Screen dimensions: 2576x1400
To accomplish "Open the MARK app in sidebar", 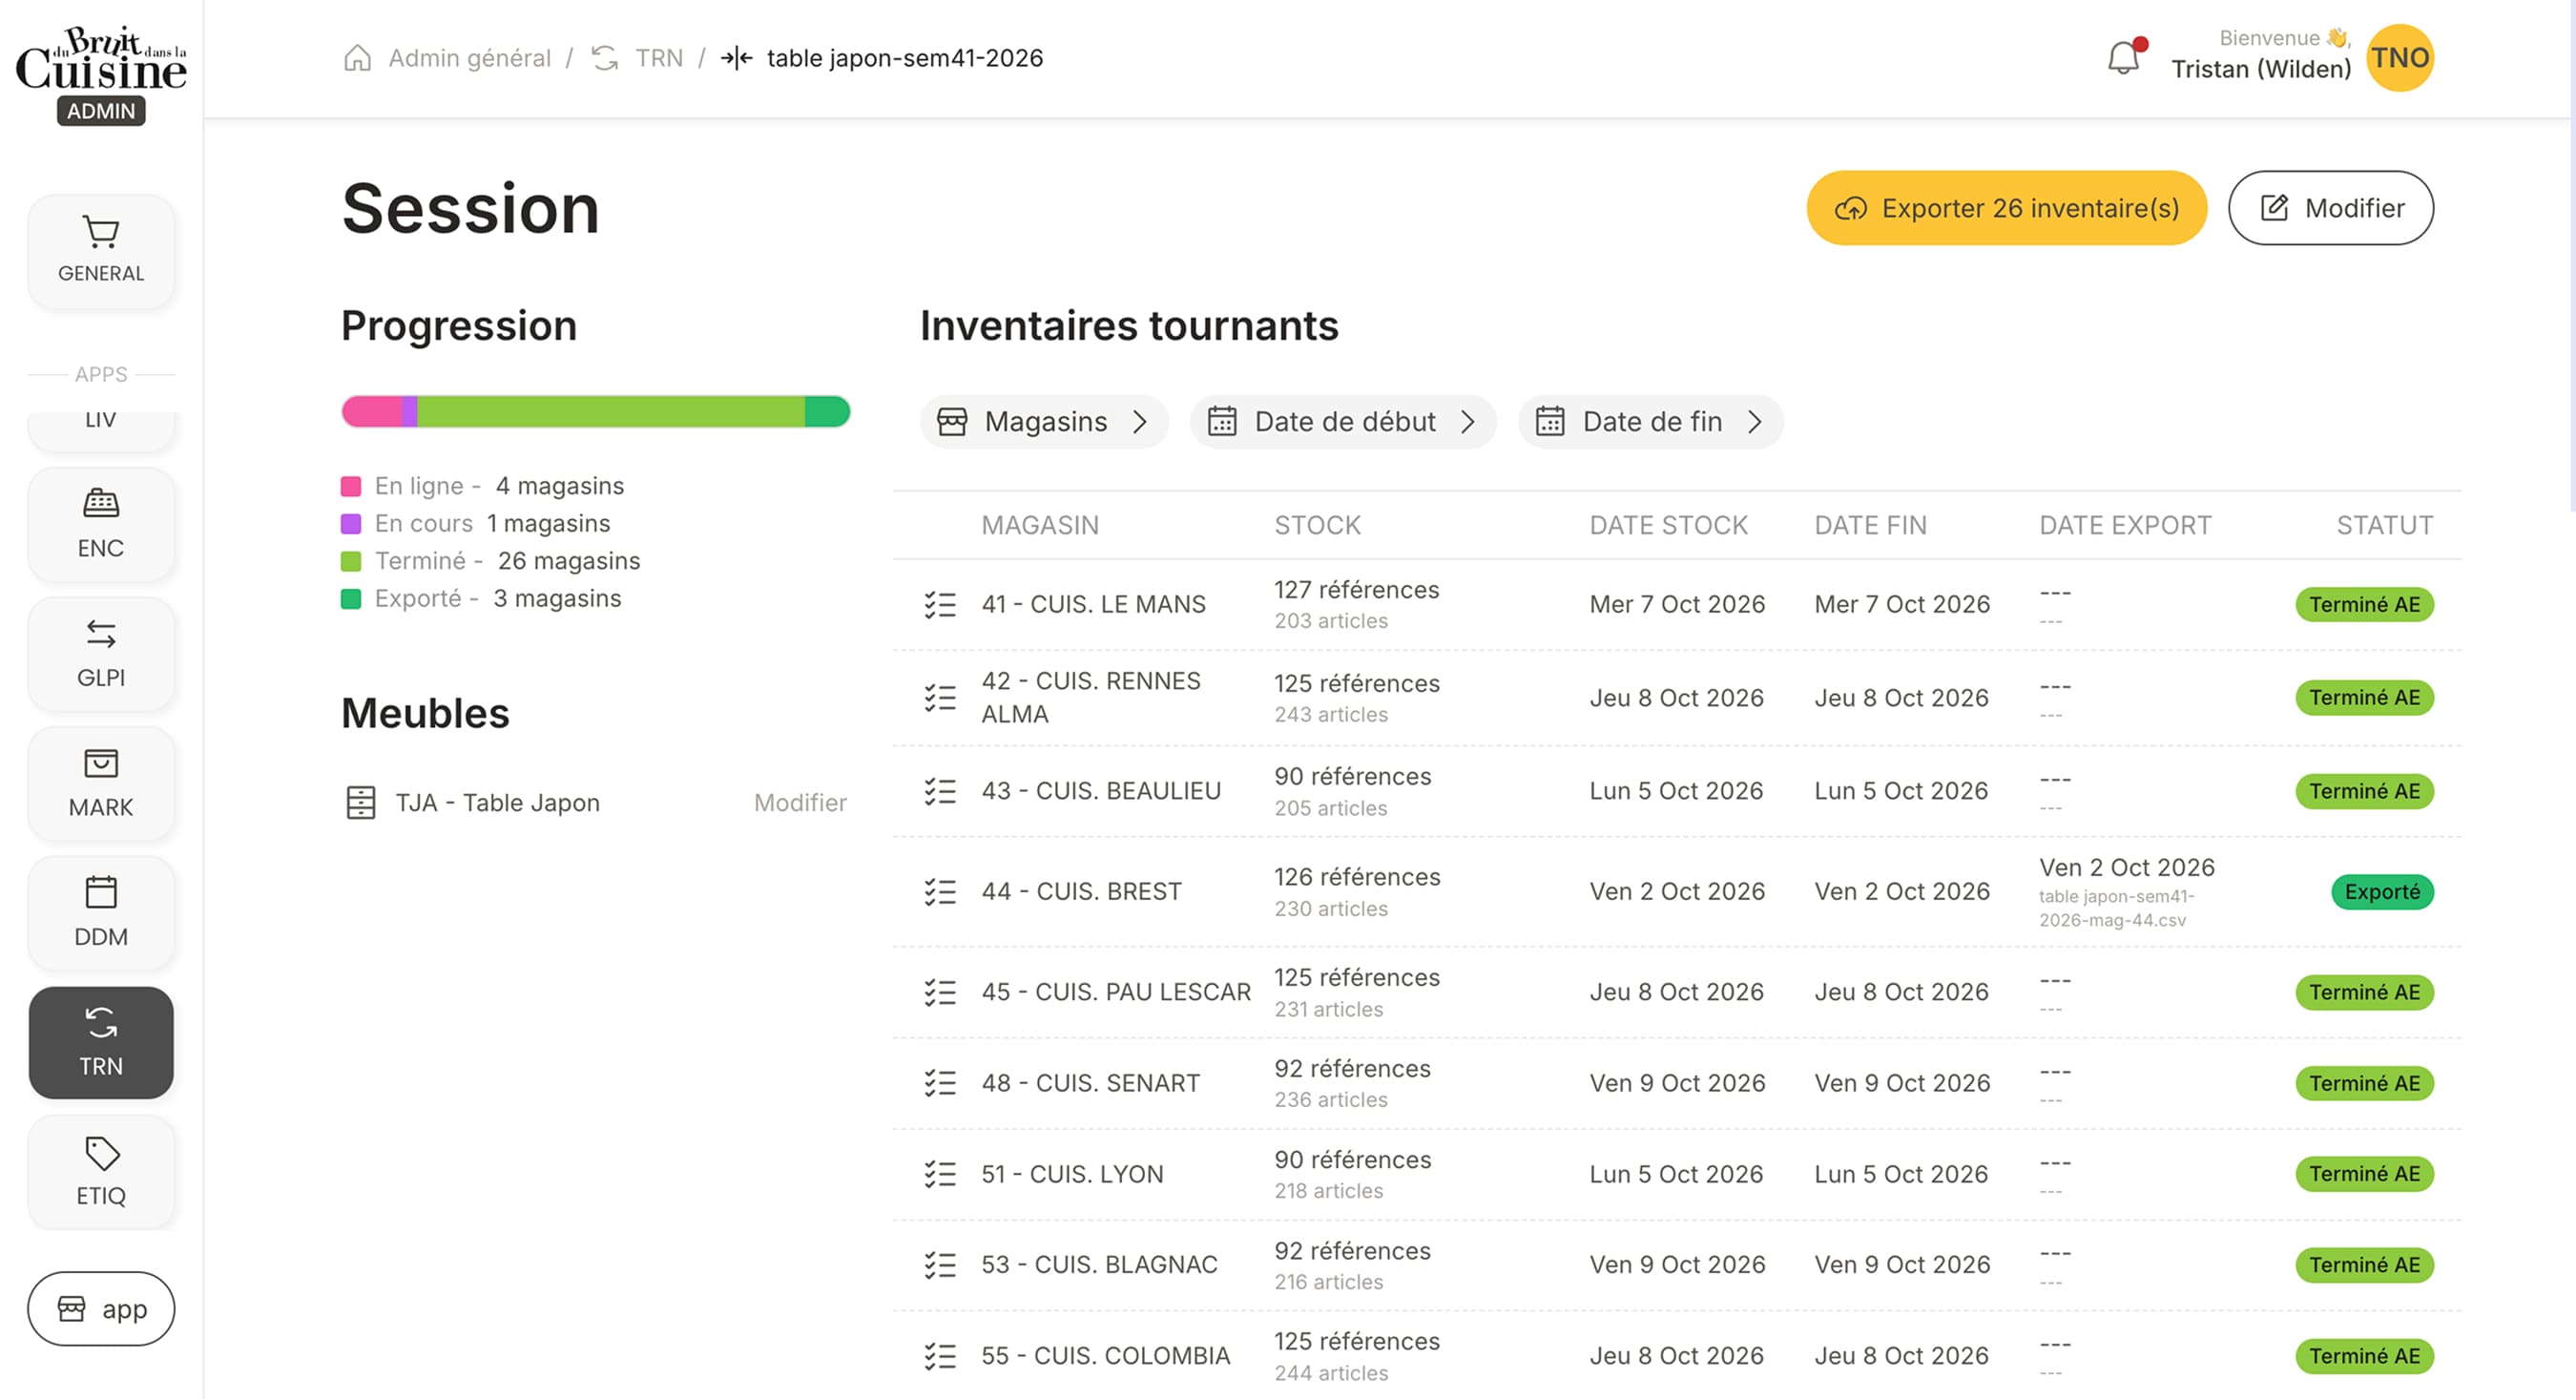I will click(101, 784).
